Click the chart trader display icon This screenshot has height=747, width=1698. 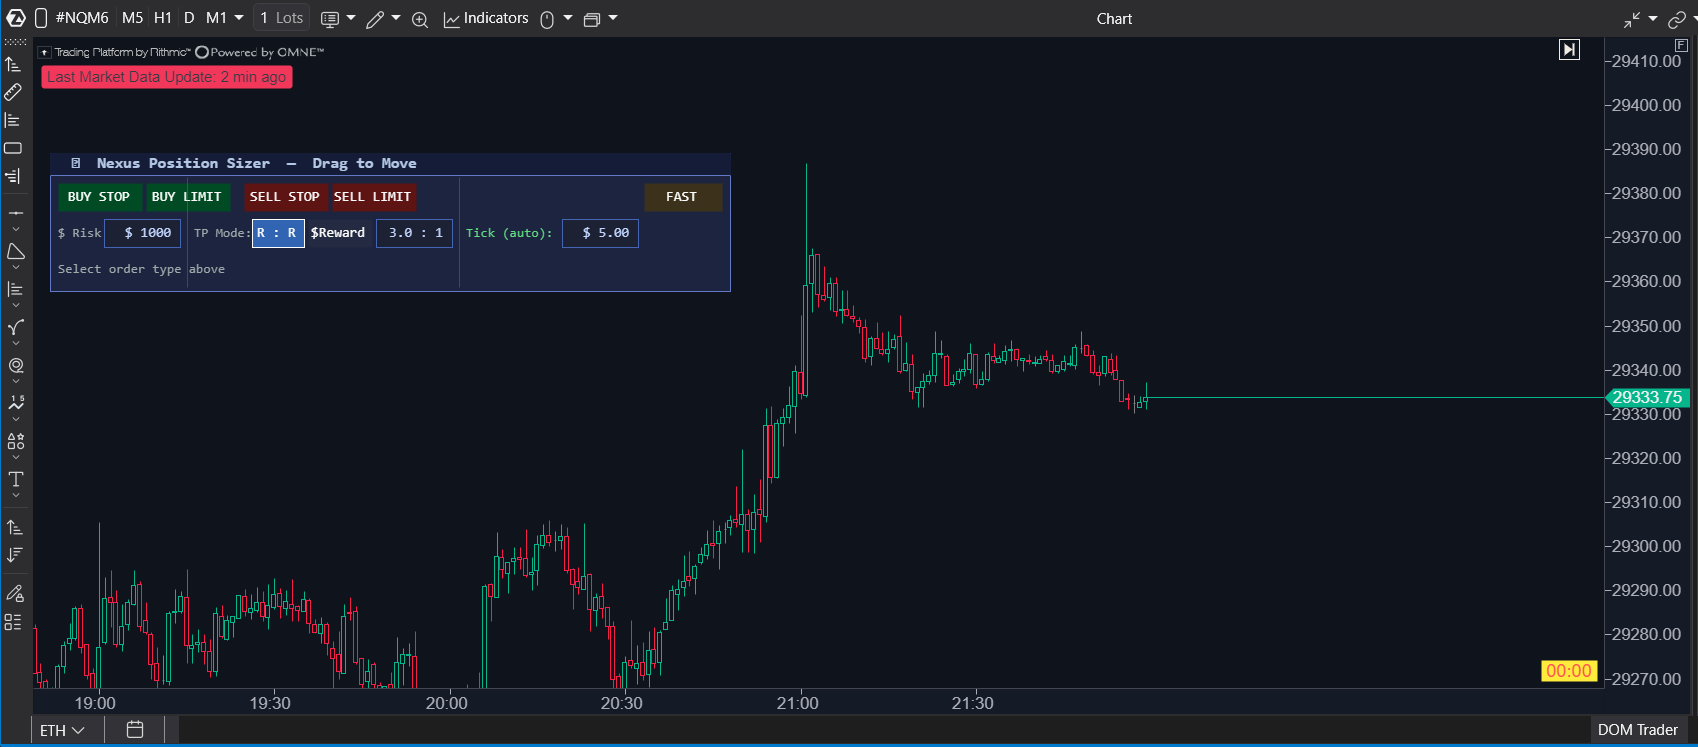pos(330,19)
